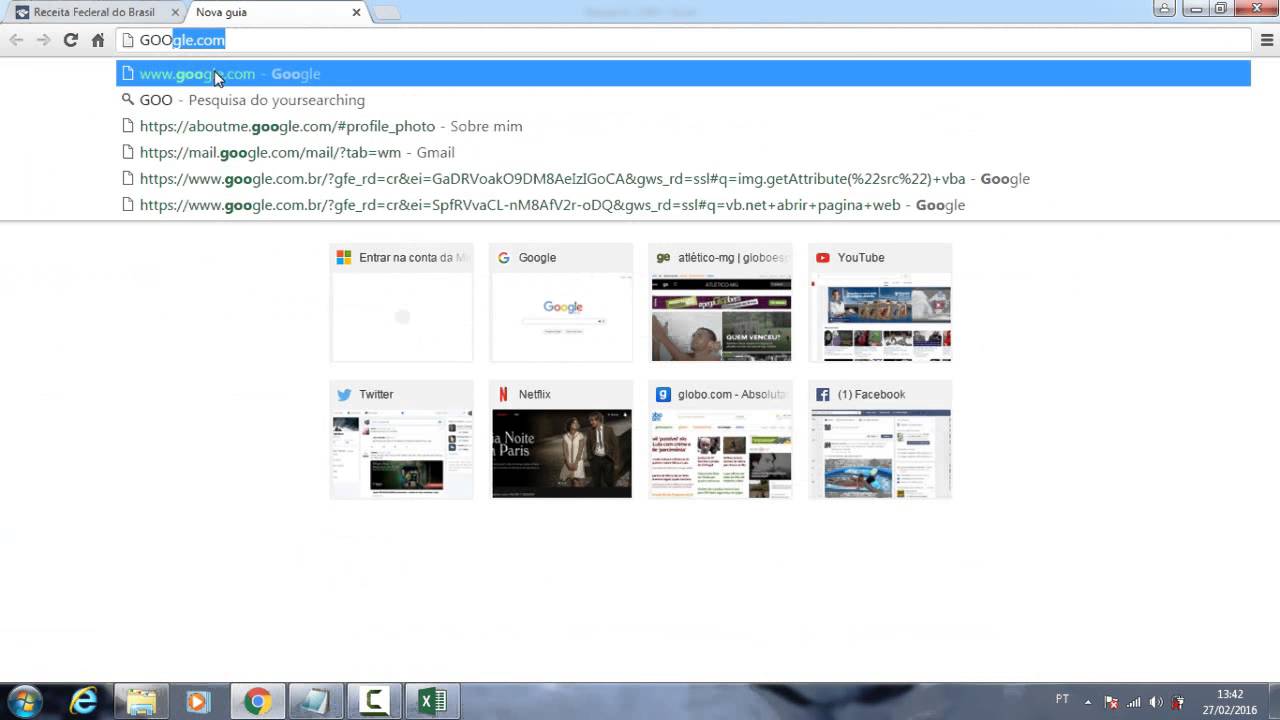Image resolution: width=1280 pixels, height=720 pixels.
Task: Open the Netflix thumbnail tile
Action: (561, 439)
